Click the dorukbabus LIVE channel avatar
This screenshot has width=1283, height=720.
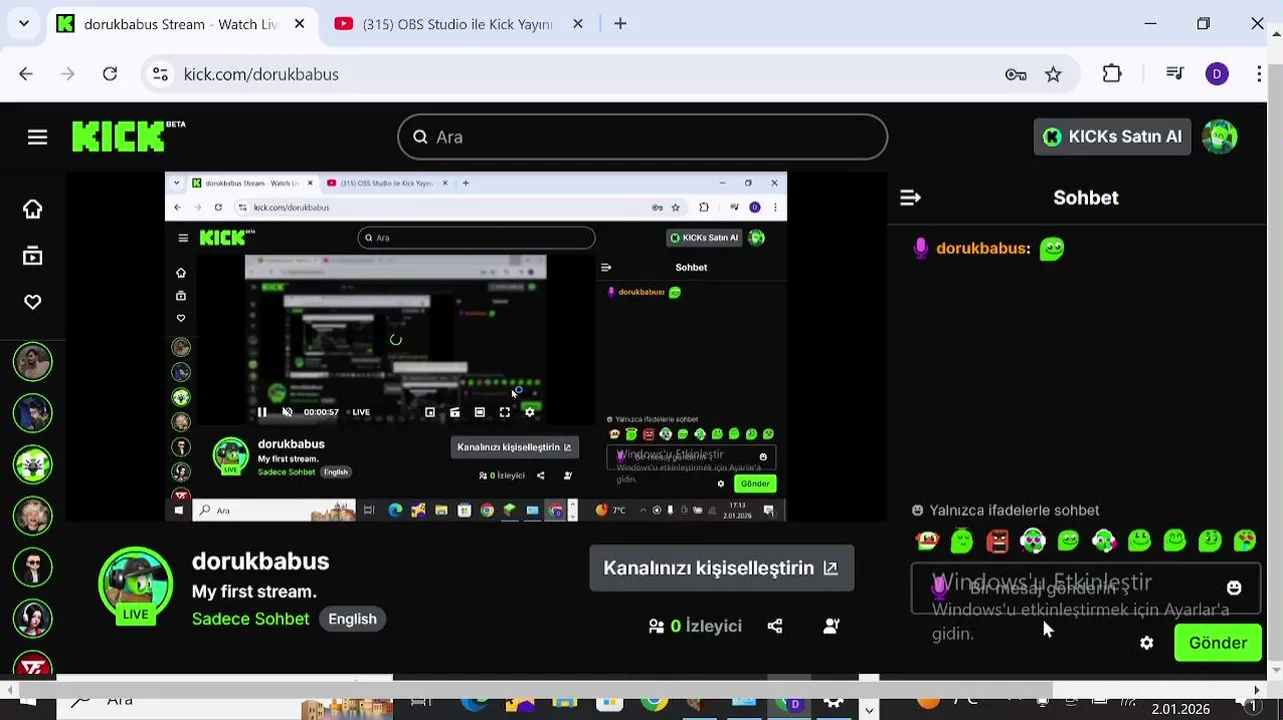(135, 585)
